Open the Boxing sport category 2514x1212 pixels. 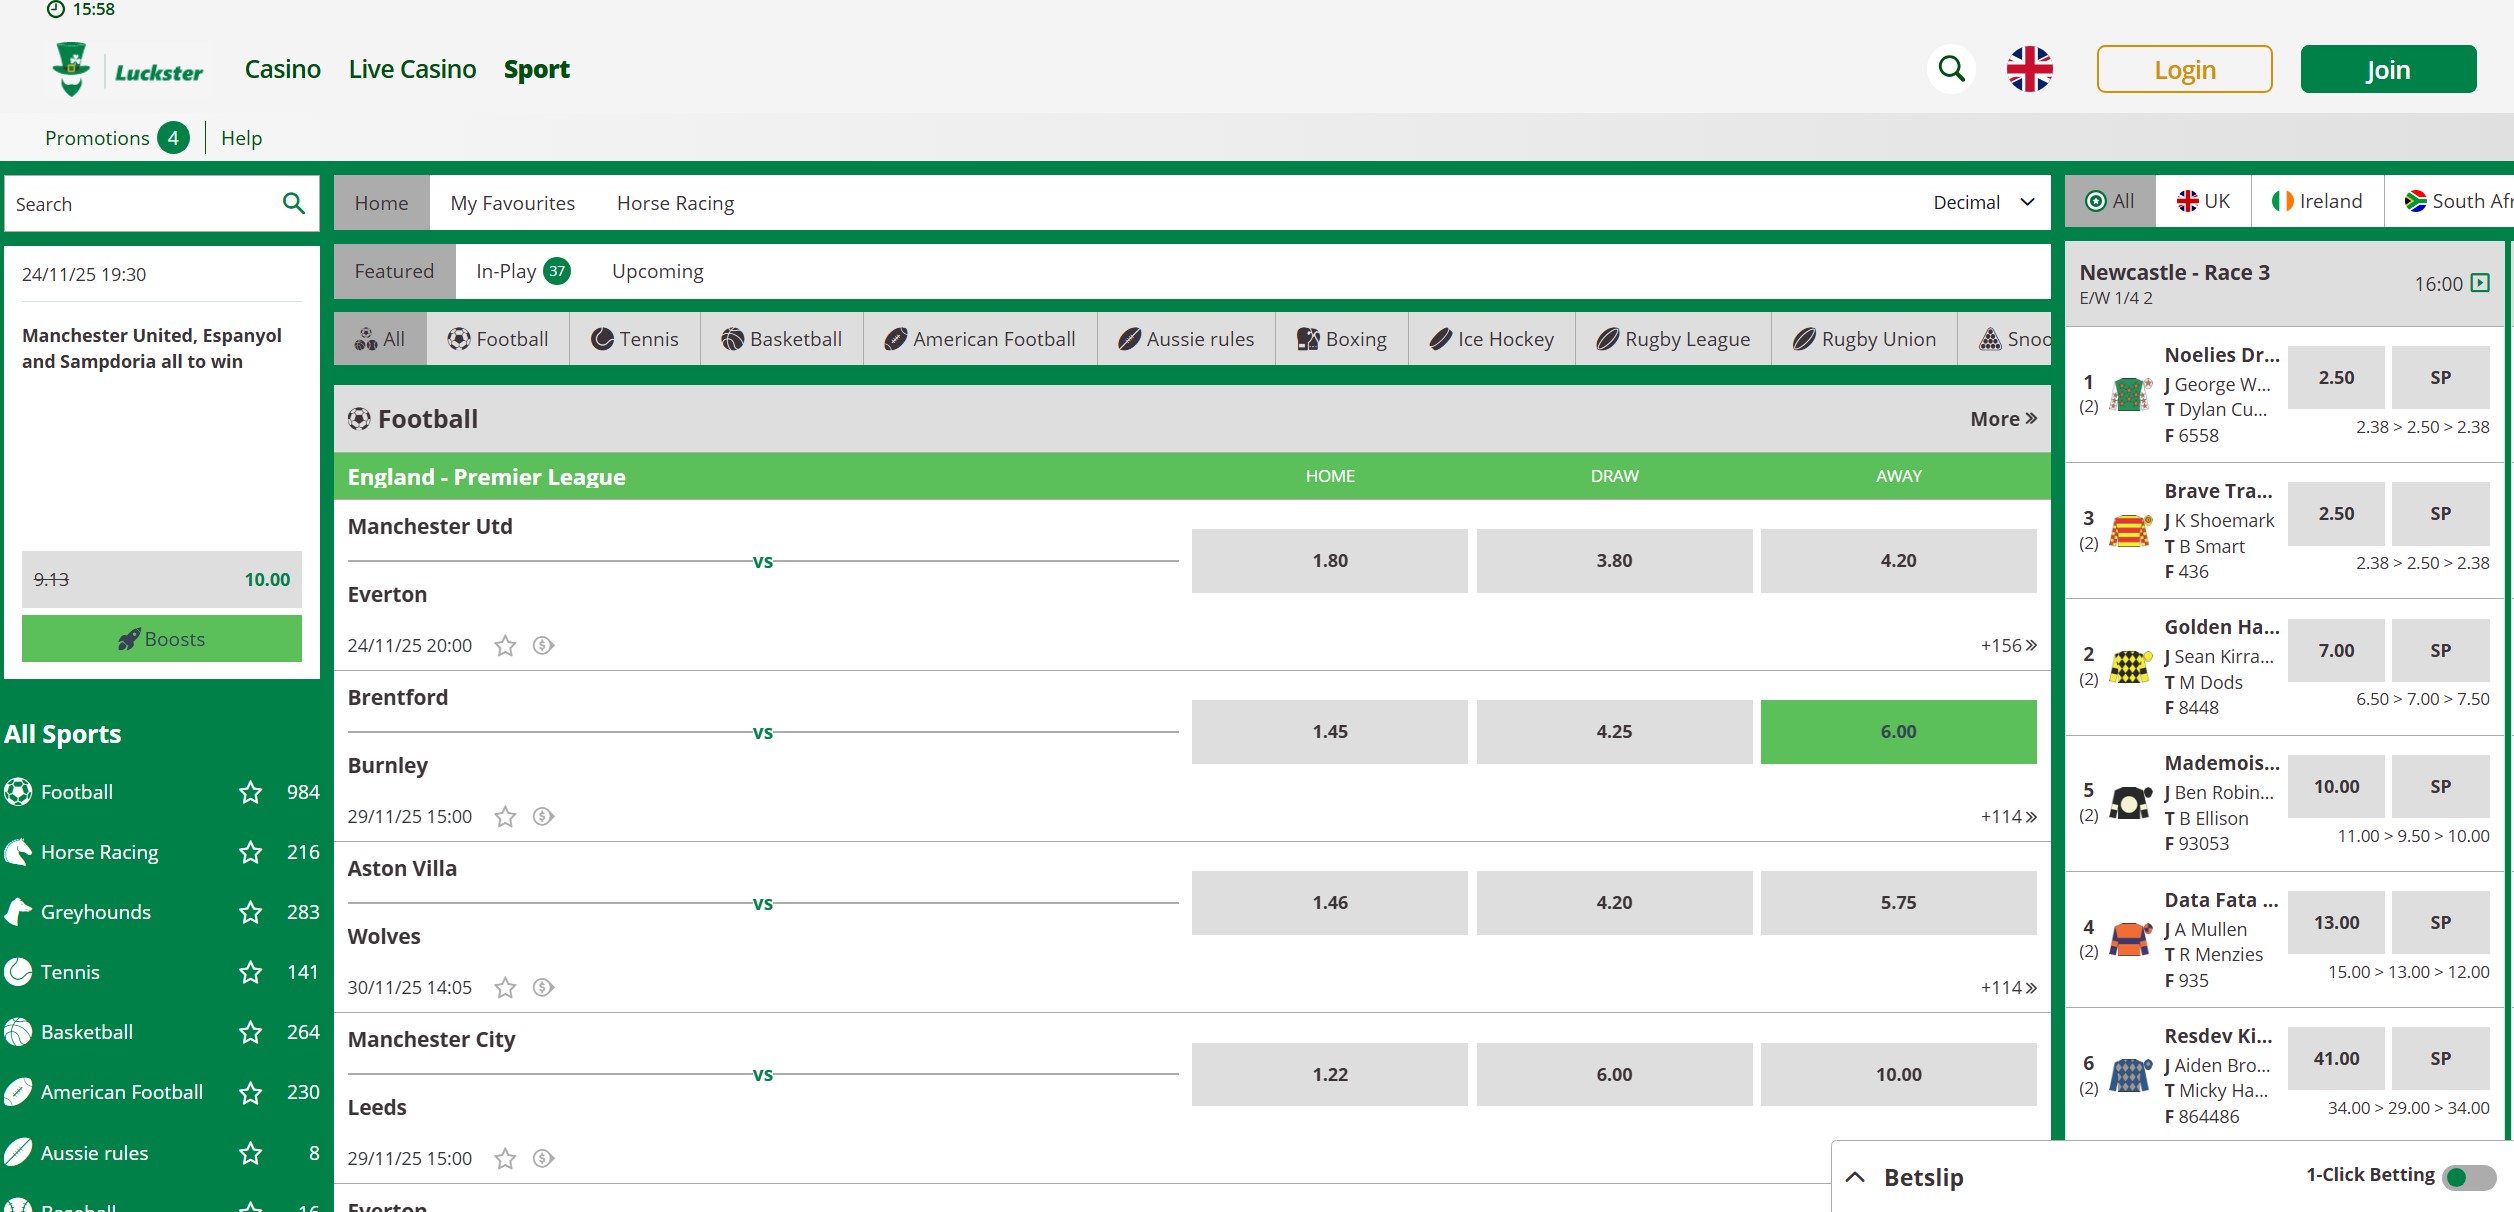1341,338
